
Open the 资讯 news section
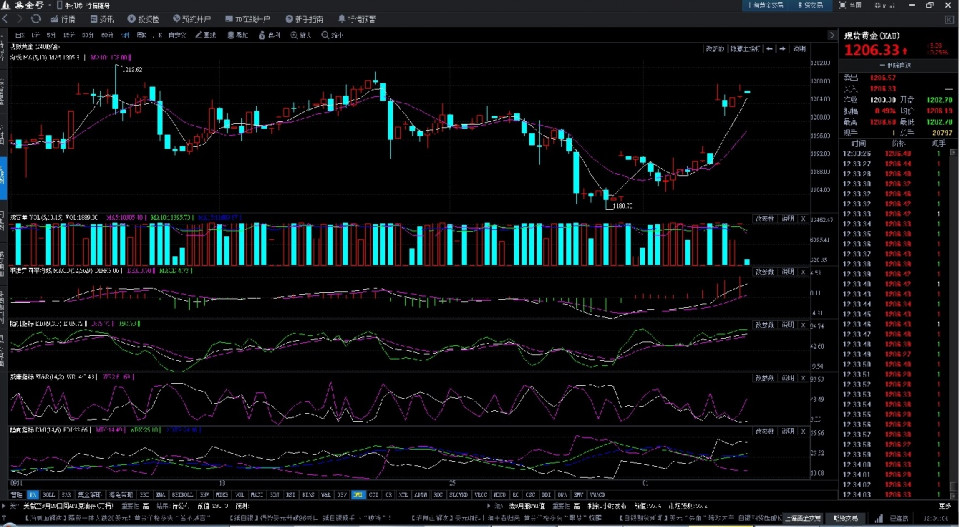[x=102, y=19]
